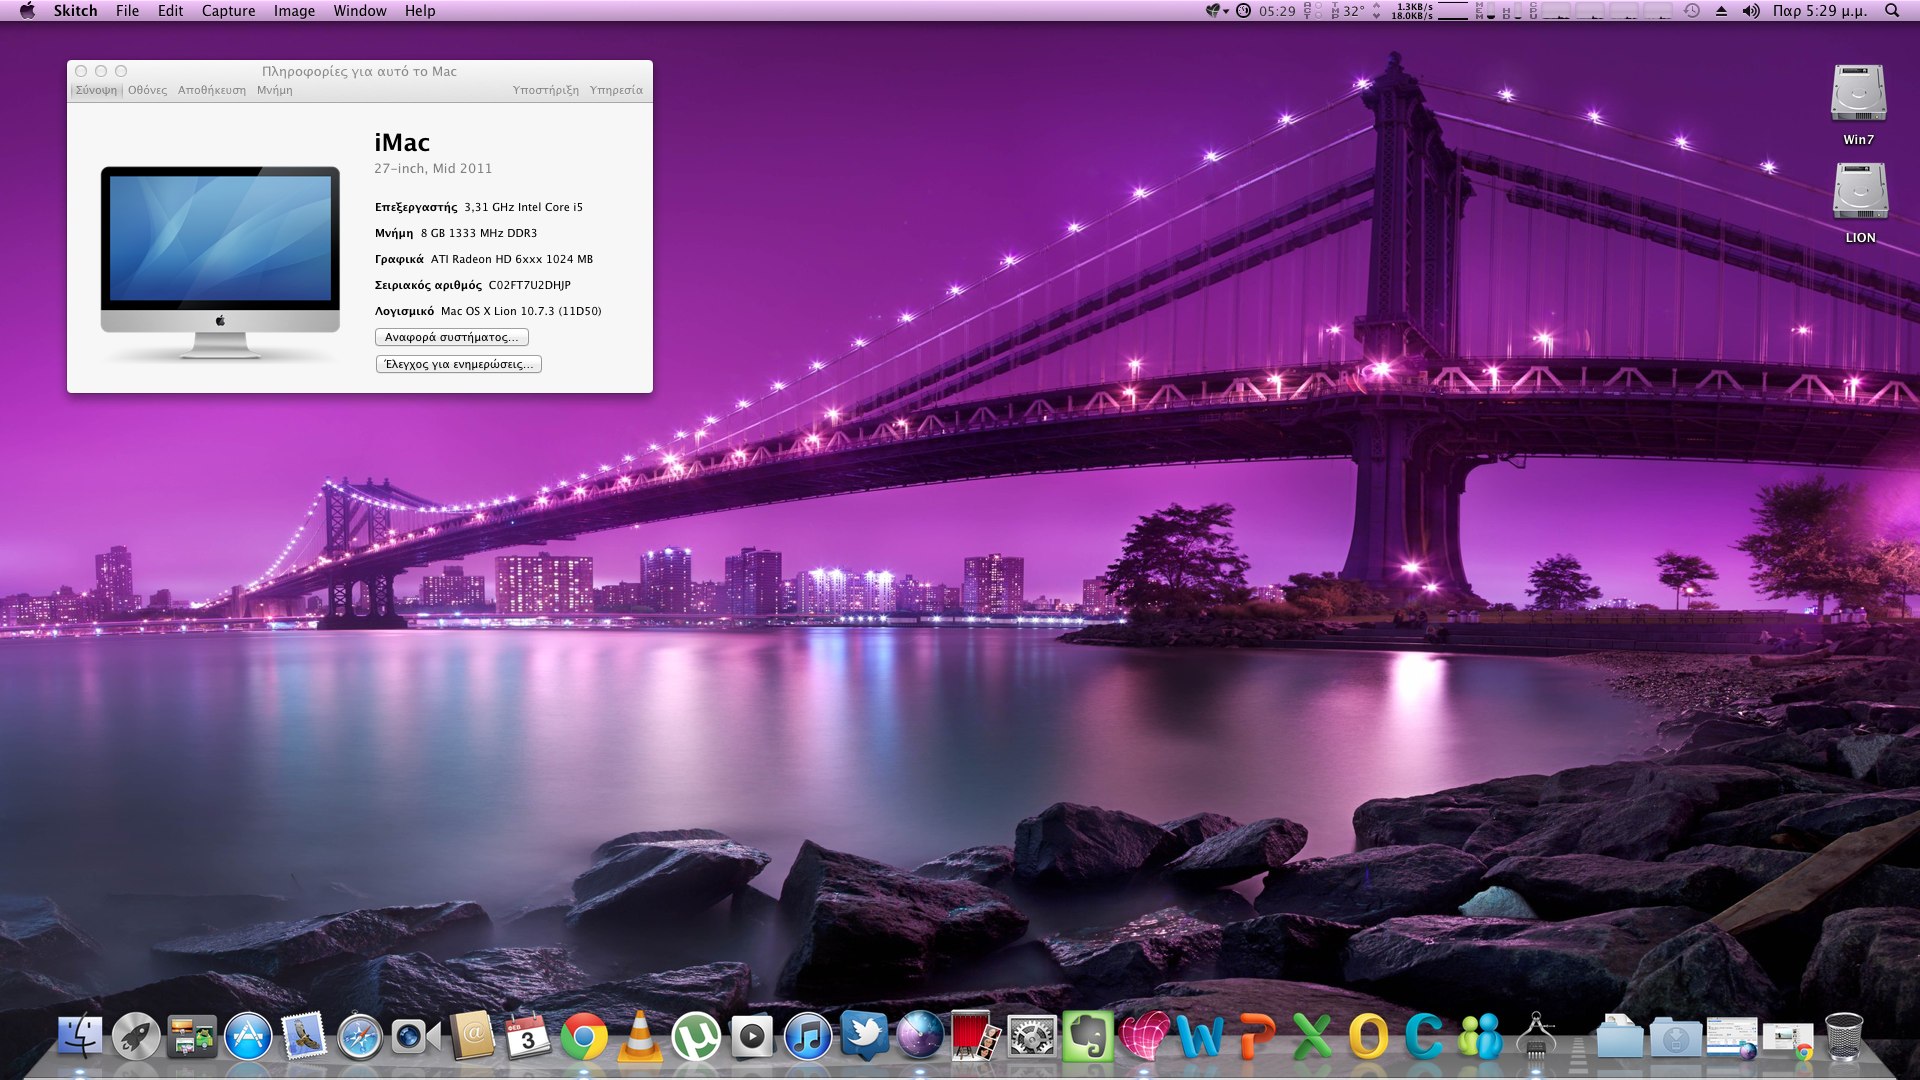Screen dimensions: 1920x1080
Task: Open the Capture menu
Action: click(228, 11)
